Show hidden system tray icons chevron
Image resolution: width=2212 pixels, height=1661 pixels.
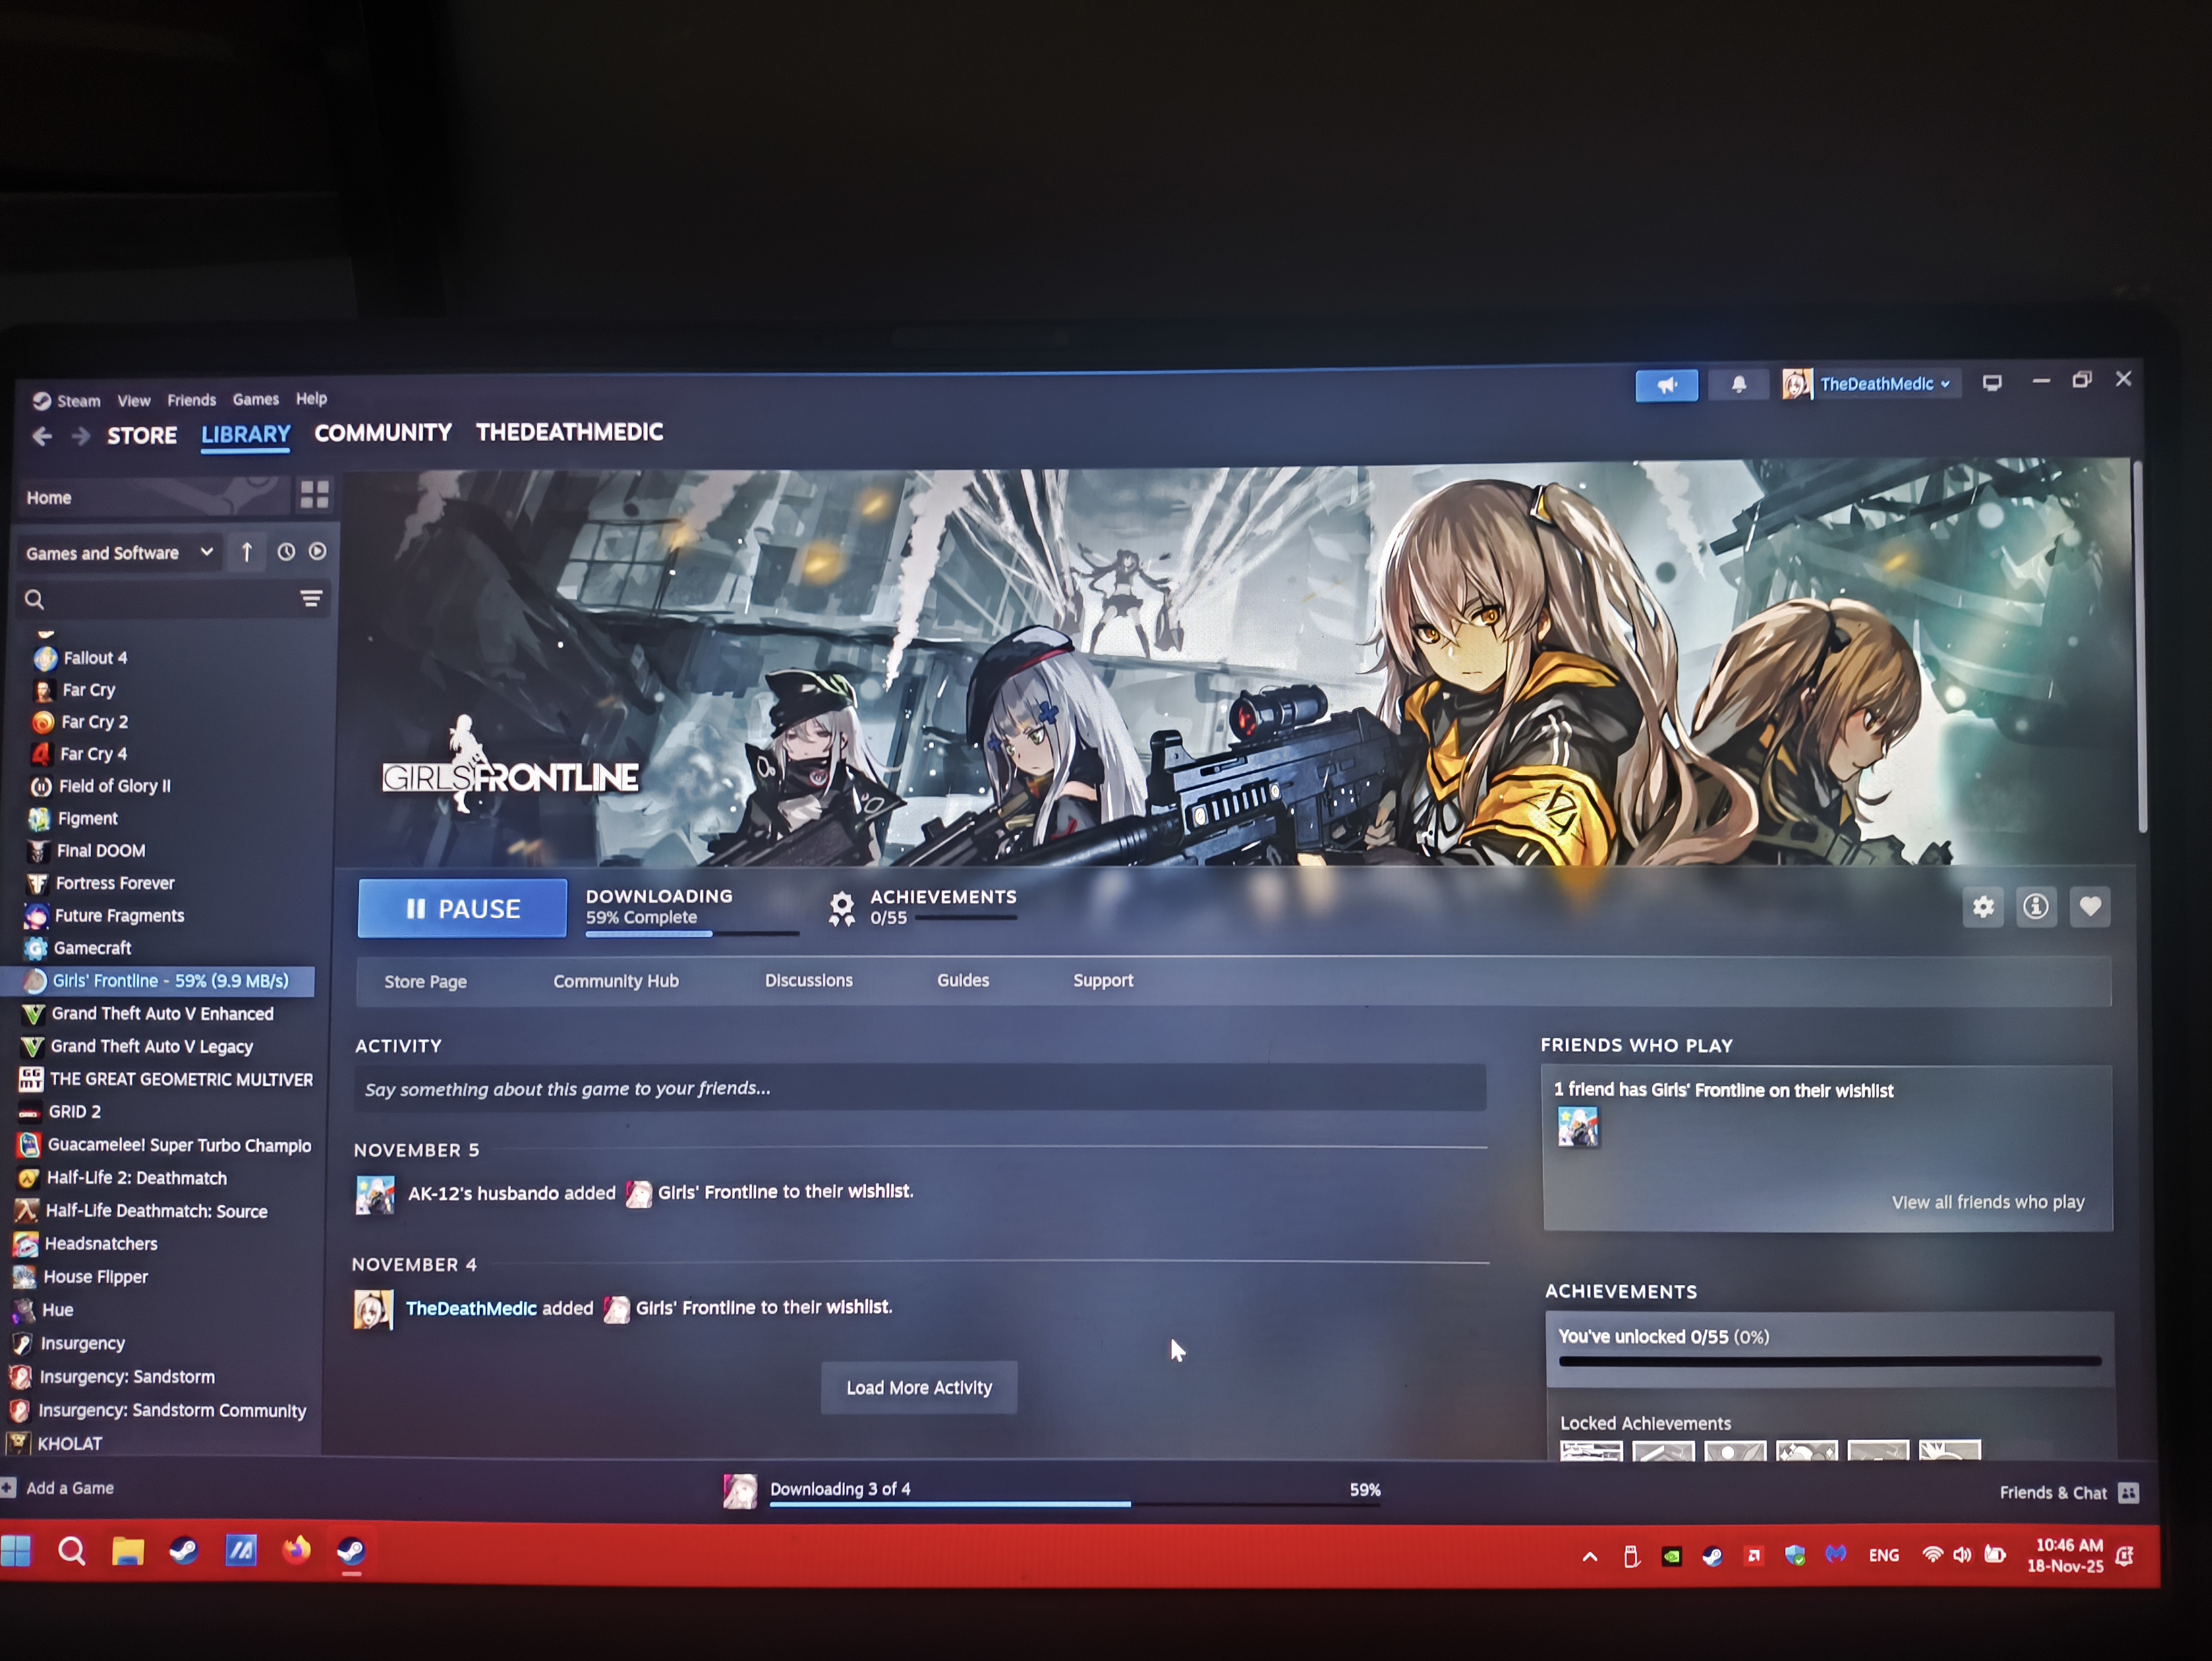coord(1589,1557)
